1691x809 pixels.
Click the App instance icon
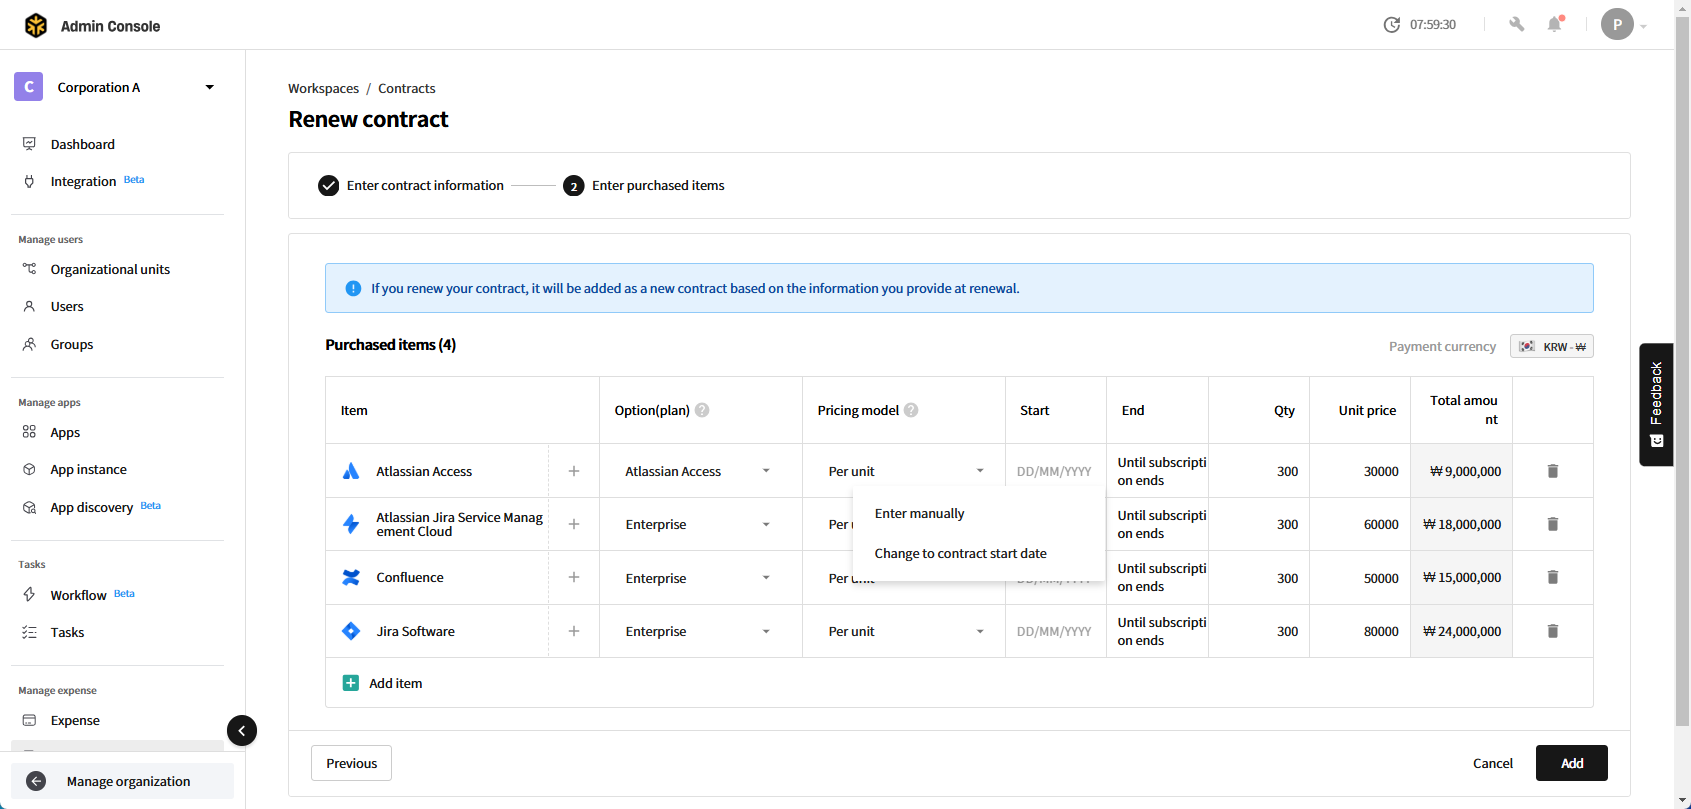pos(29,469)
